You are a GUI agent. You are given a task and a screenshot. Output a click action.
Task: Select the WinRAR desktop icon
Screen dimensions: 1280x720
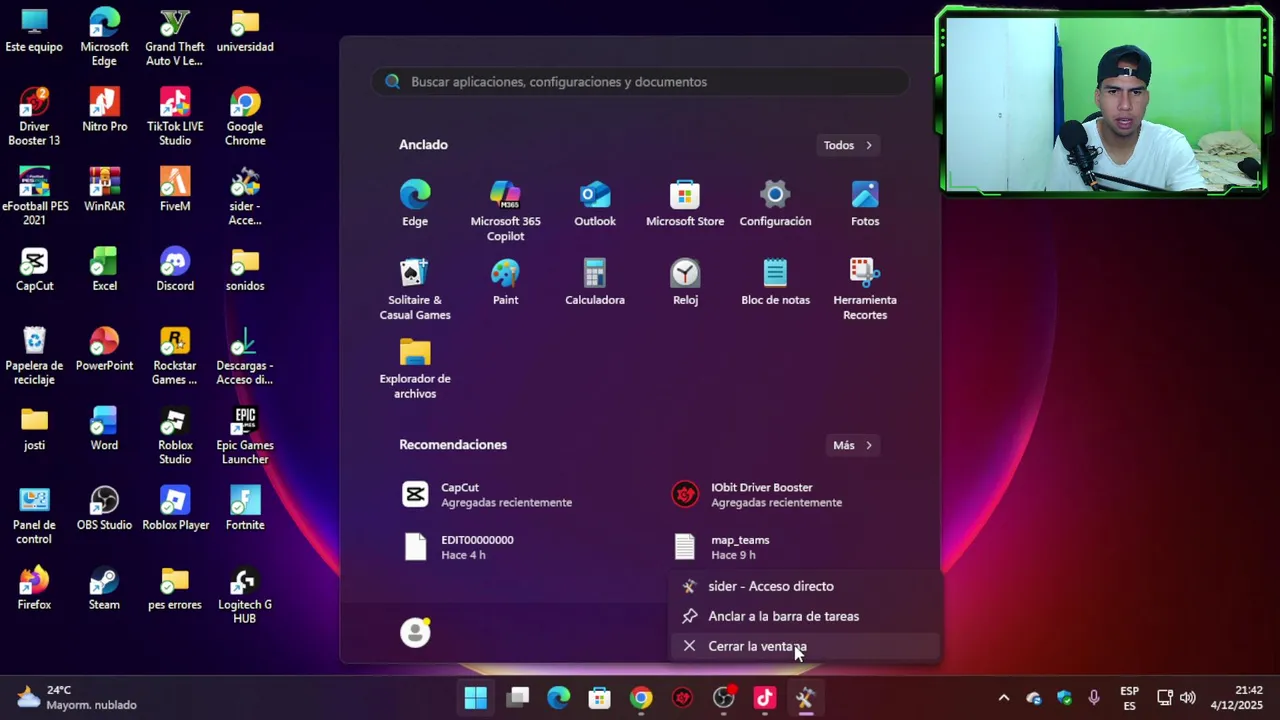104,191
